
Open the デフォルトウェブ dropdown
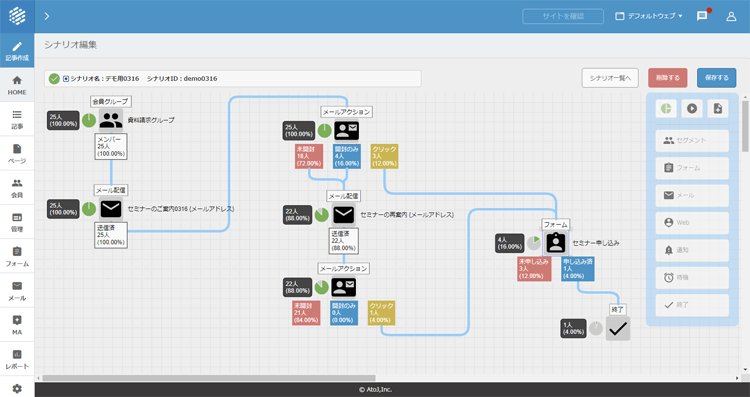649,16
